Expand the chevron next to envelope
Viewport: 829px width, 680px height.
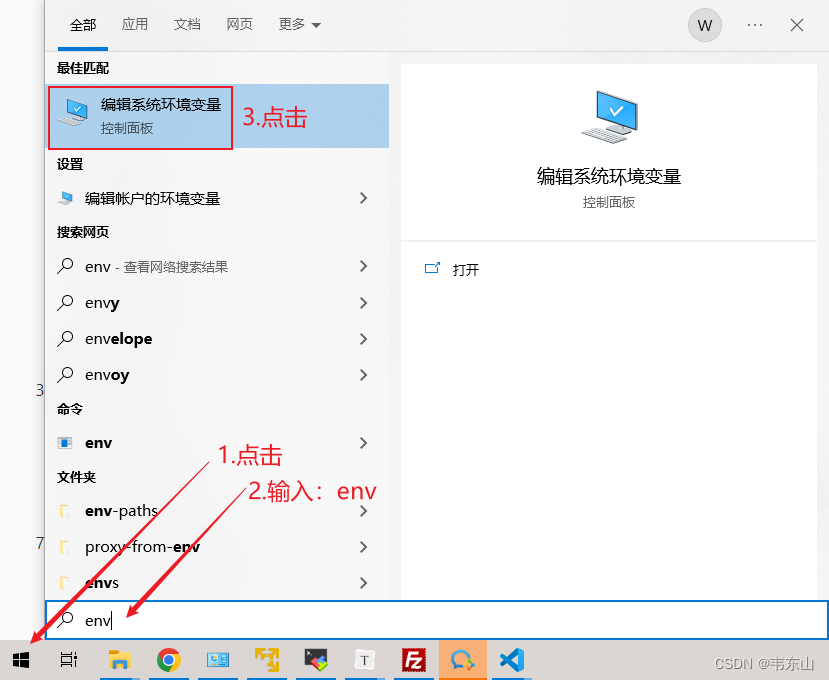(x=363, y=338)
